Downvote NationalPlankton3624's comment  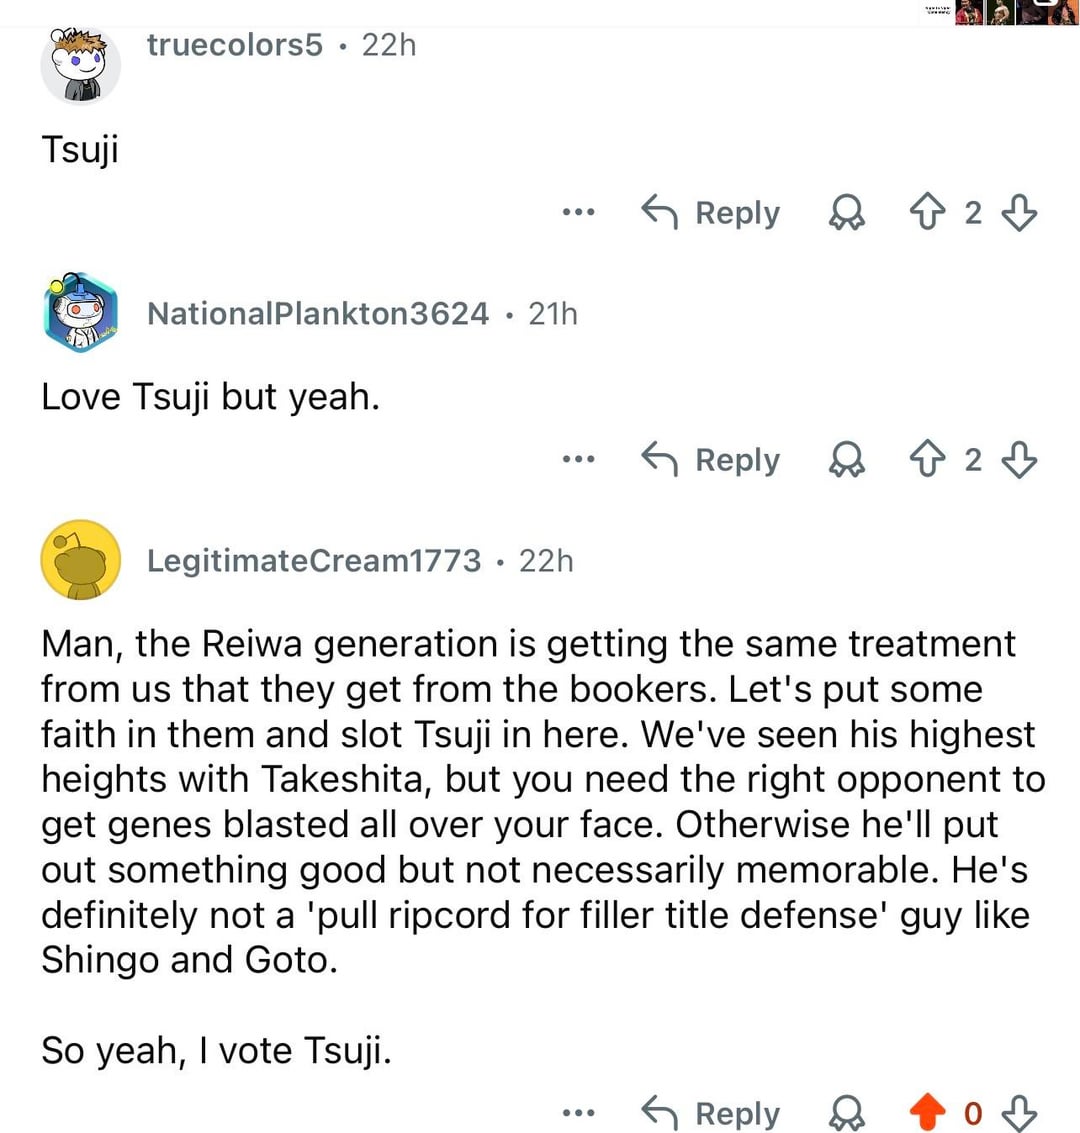tap(1019, 459)
